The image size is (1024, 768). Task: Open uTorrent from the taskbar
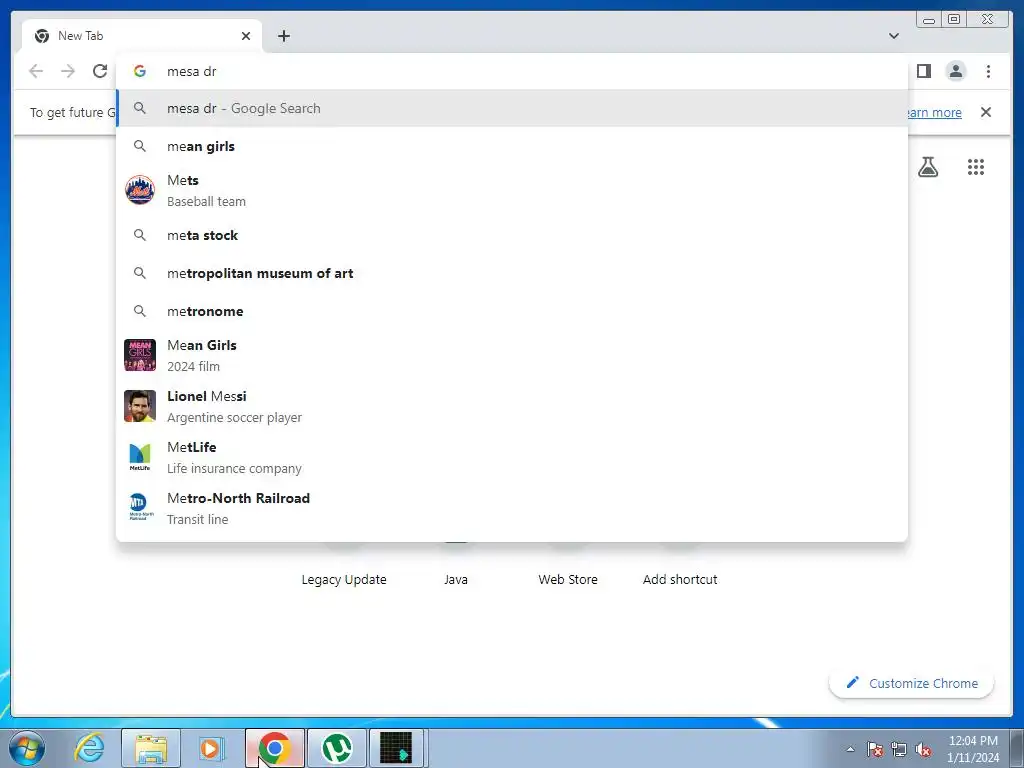point(336,748)
